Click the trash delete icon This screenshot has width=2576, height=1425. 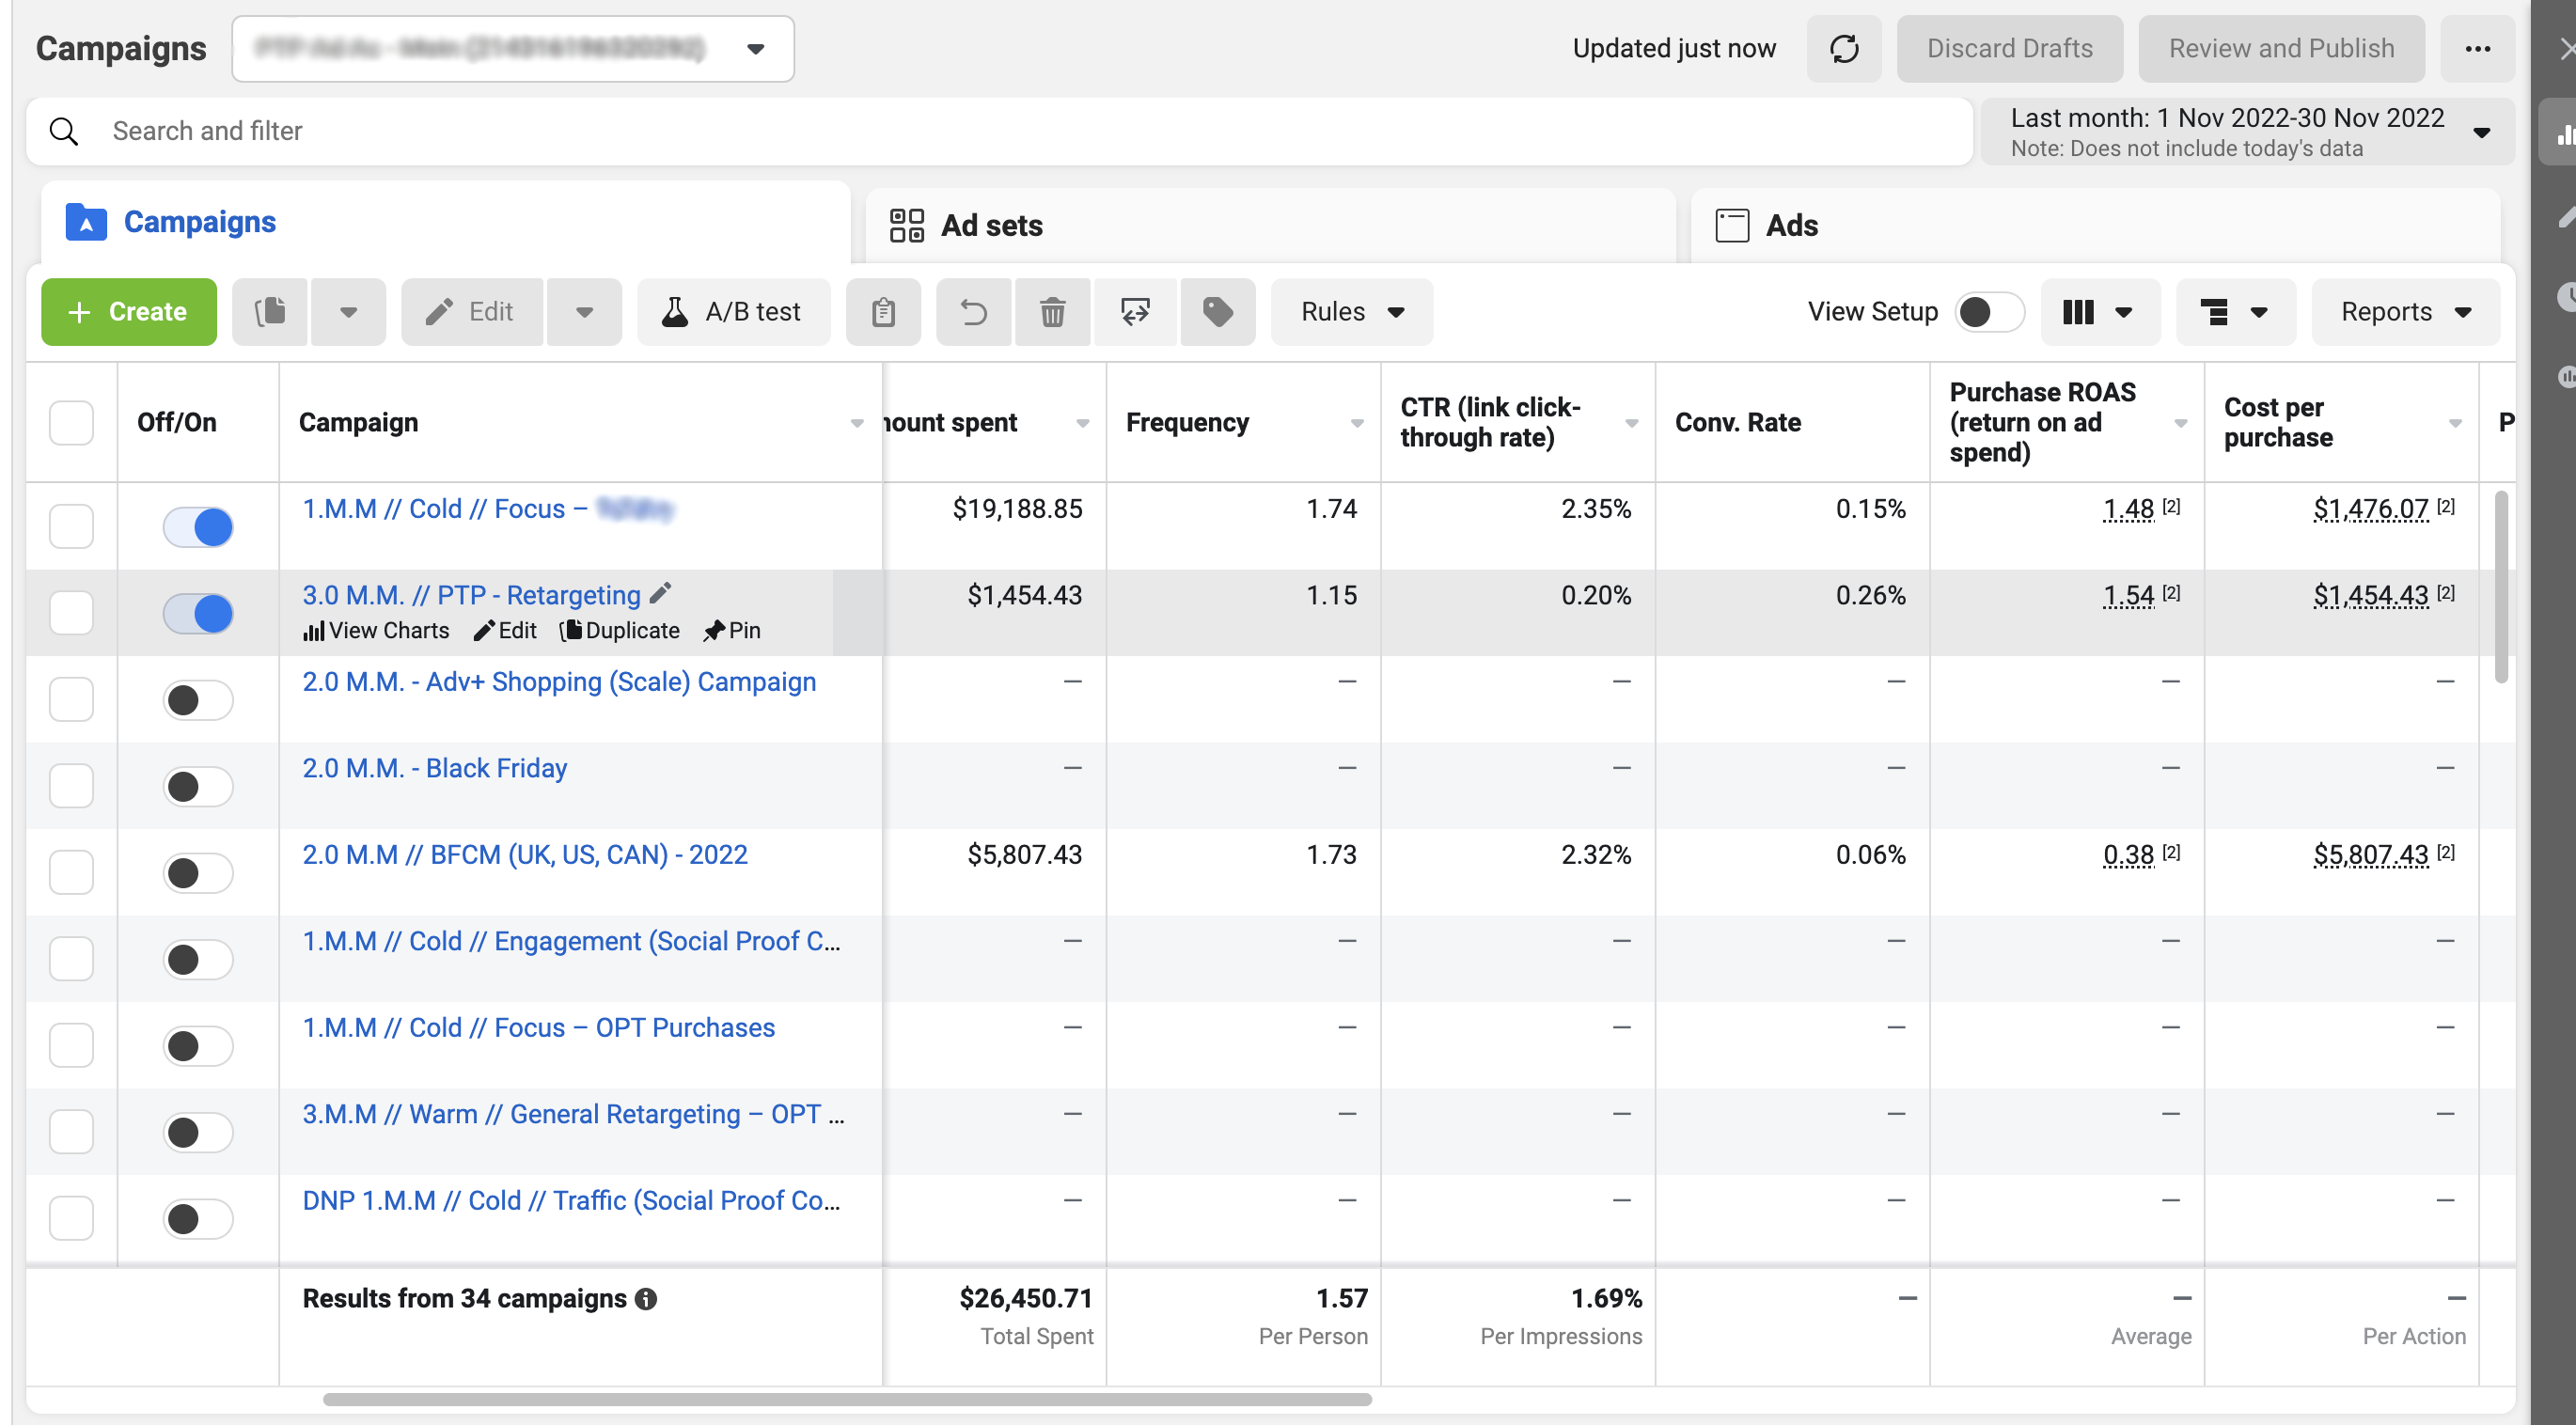point(1052,312)
